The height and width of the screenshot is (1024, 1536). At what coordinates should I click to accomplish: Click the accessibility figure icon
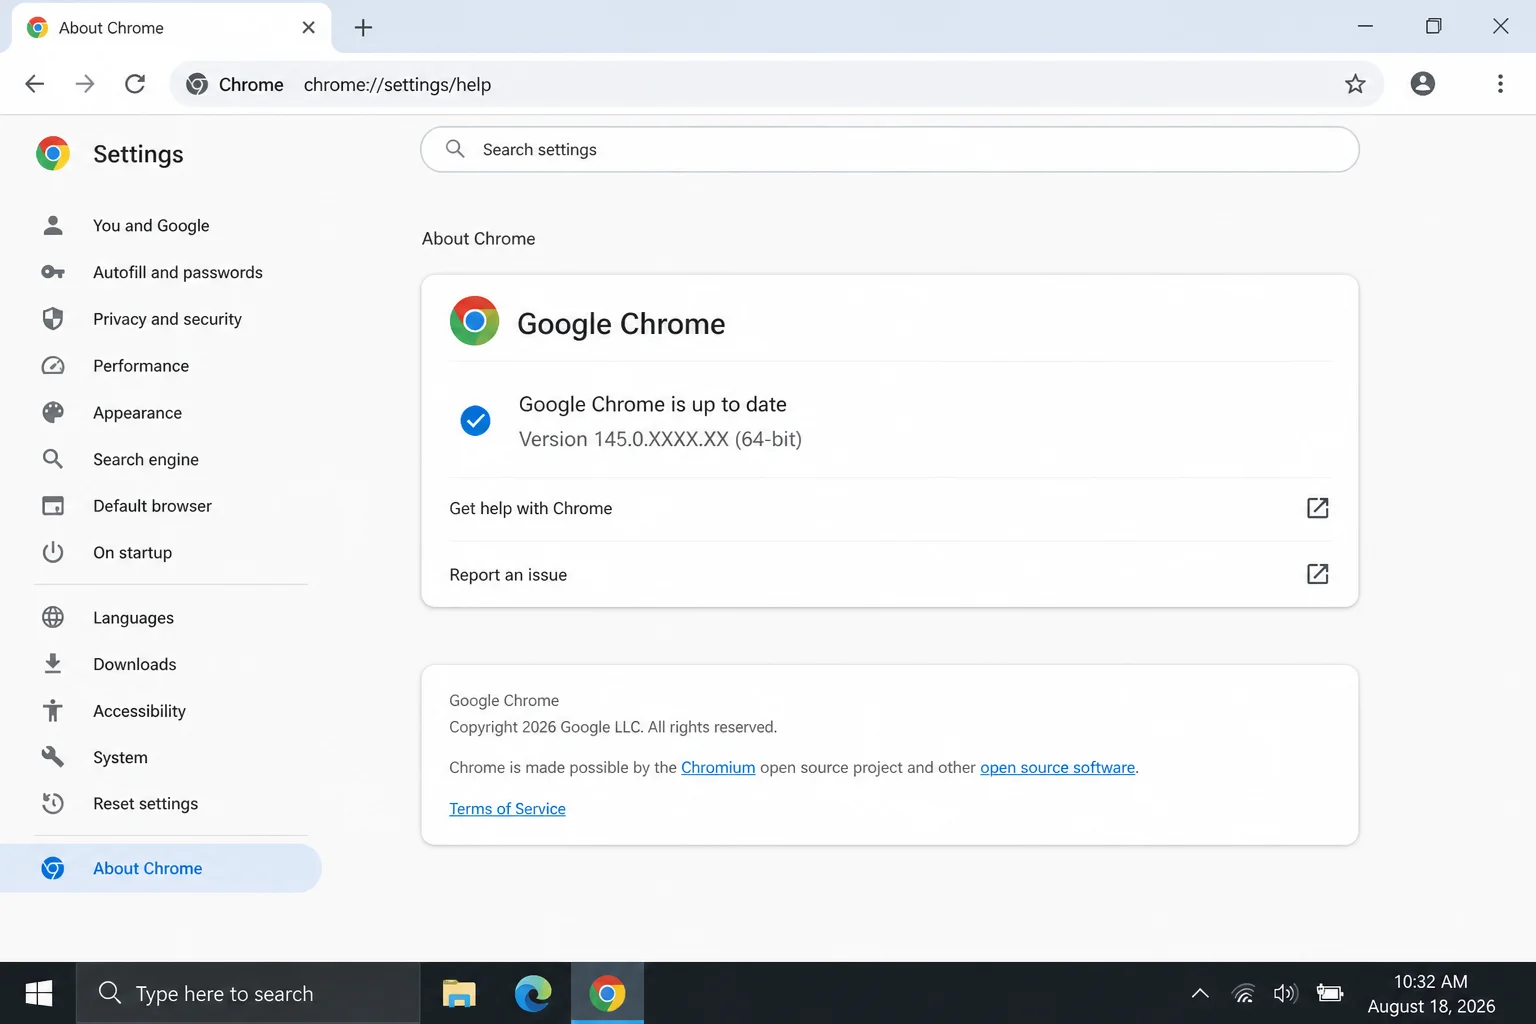click(53, 710)
